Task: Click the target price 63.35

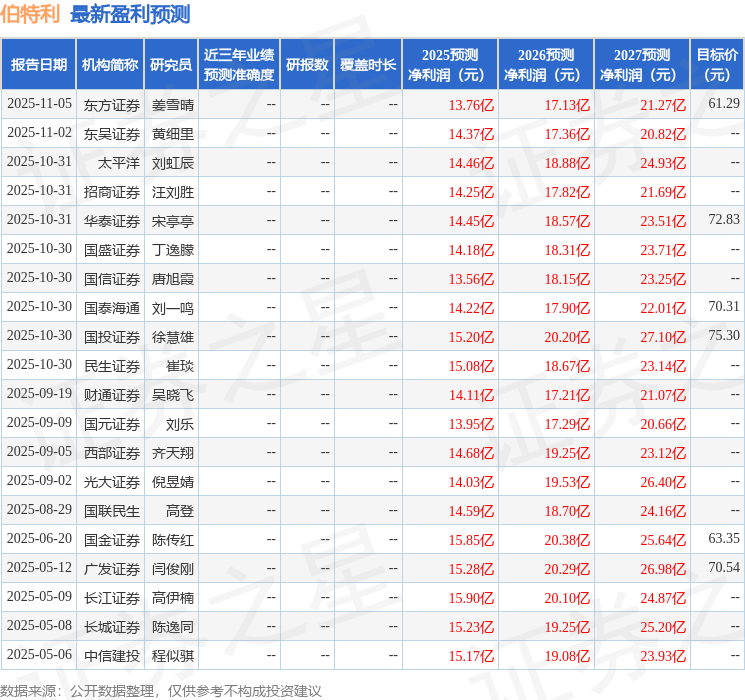Action: click(x=724, y=538)
